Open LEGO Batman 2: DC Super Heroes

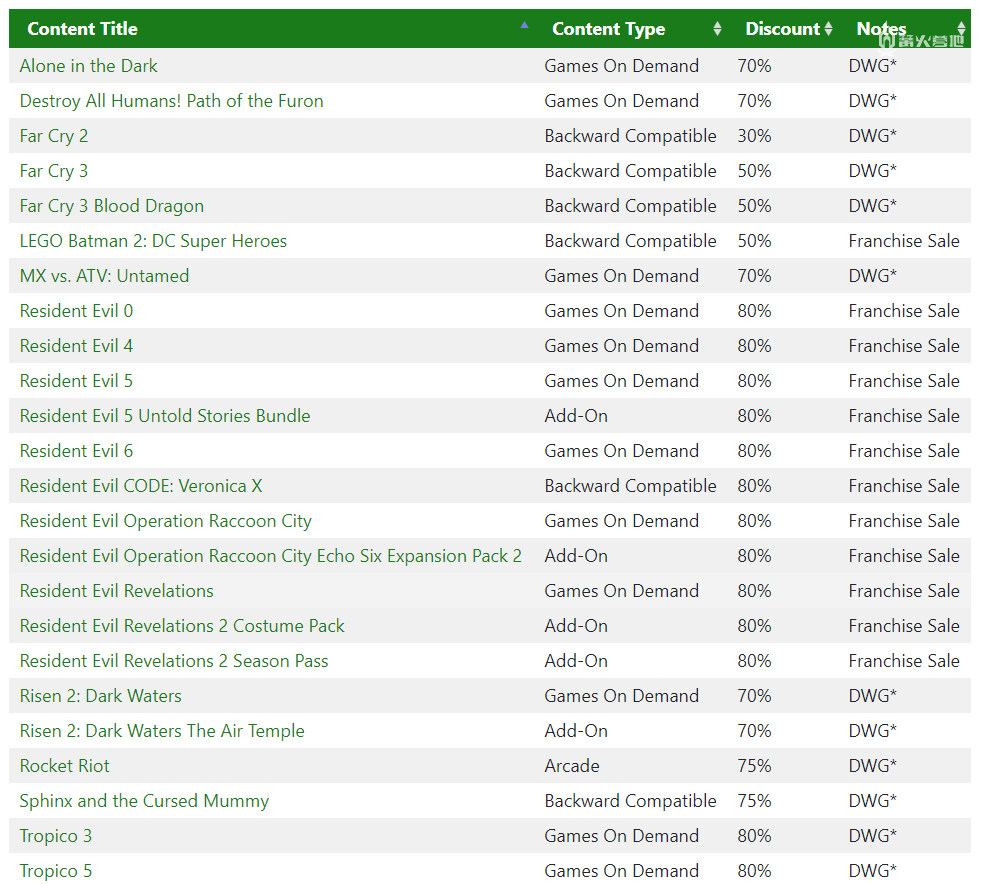(153, 241)
